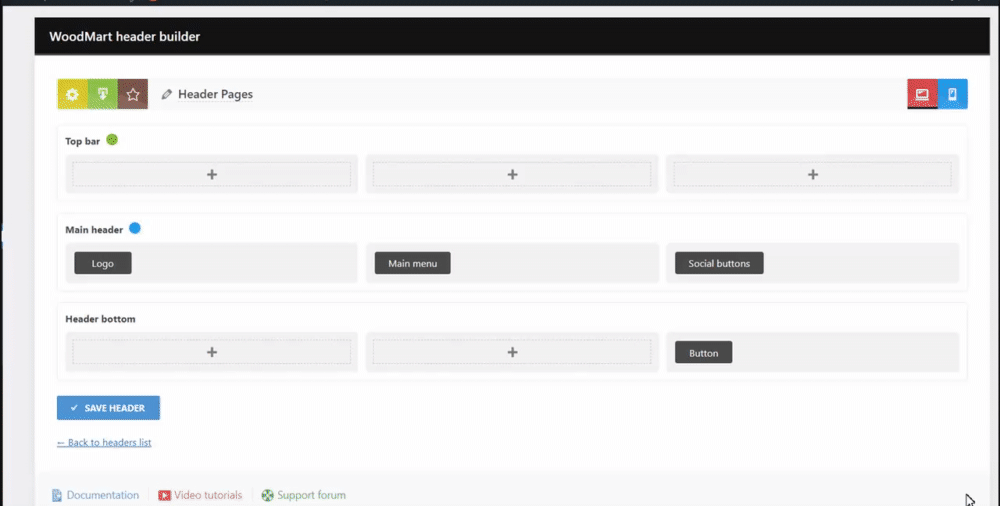Open header settings gear icon

[x=72, y=94]
